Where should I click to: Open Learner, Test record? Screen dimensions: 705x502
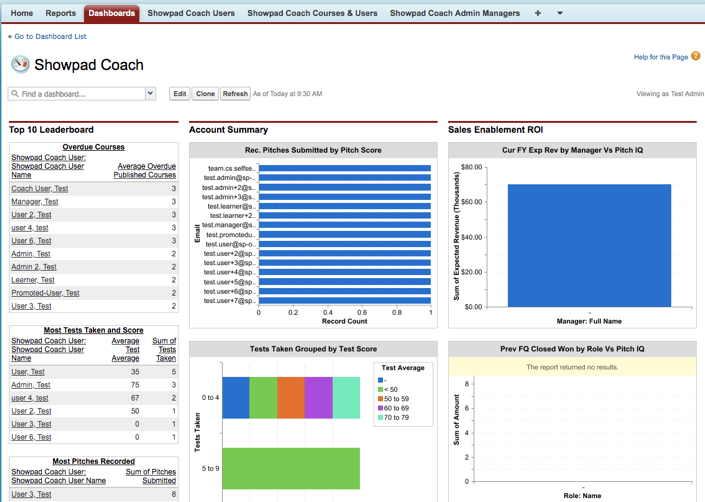33,280
